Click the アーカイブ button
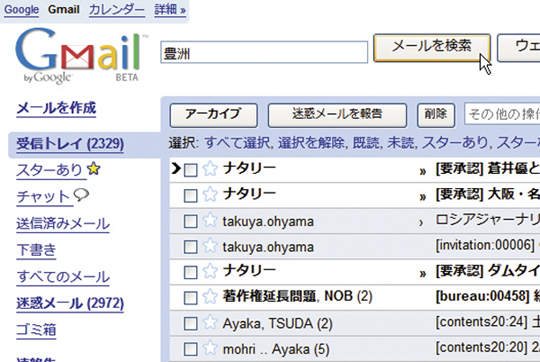The width and height of the screenshot is (540, 362). click(x=214, y=115)
